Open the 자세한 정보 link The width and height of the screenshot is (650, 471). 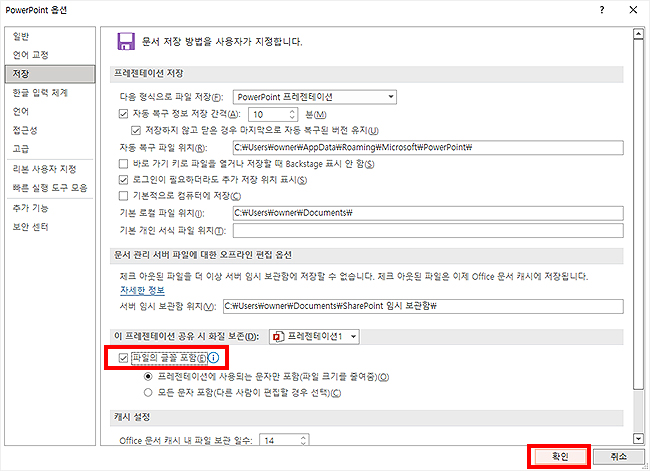[x=142, y=290]
